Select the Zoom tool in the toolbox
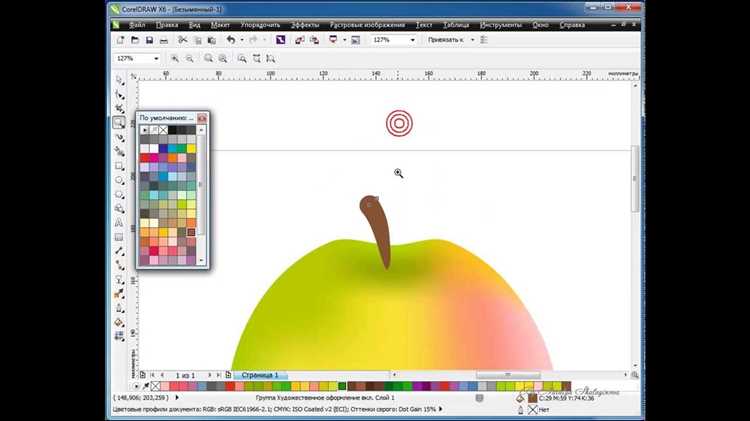The image size is (750, 421). [119, 123]
